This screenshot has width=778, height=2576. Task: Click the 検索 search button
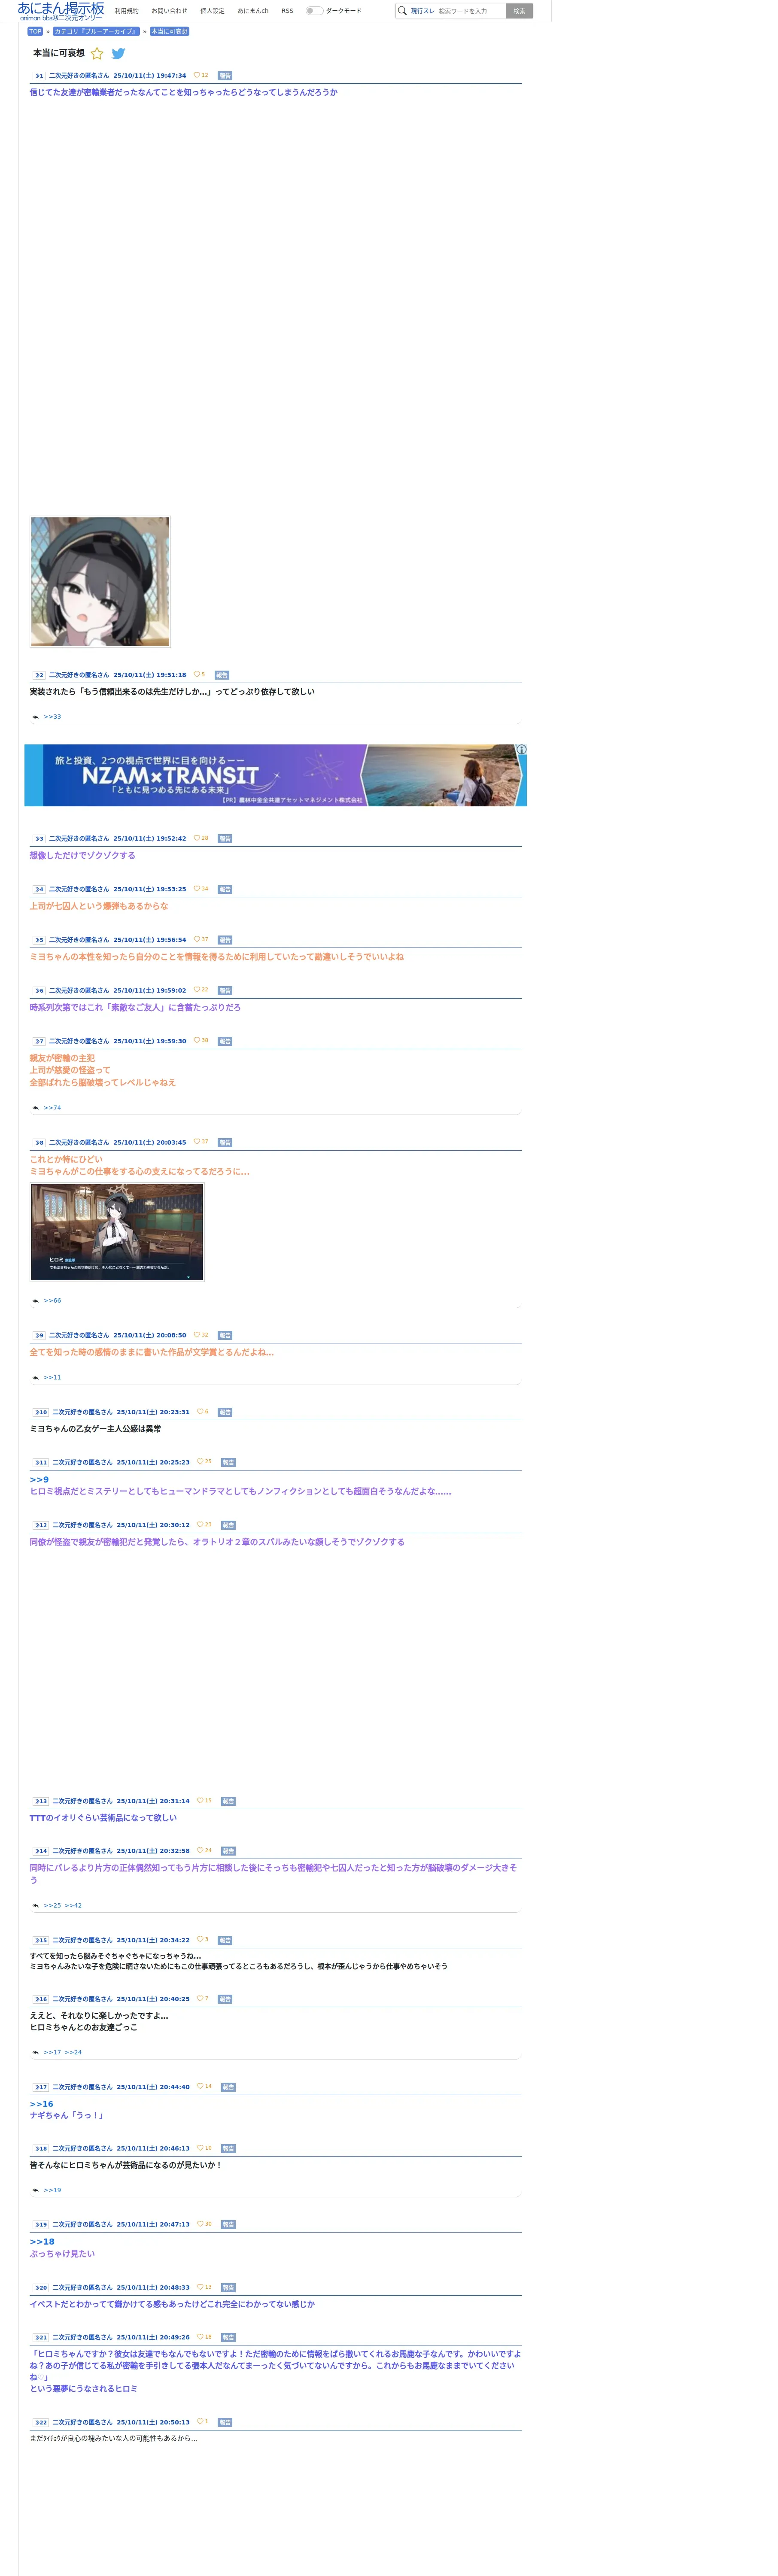[519, 11]
